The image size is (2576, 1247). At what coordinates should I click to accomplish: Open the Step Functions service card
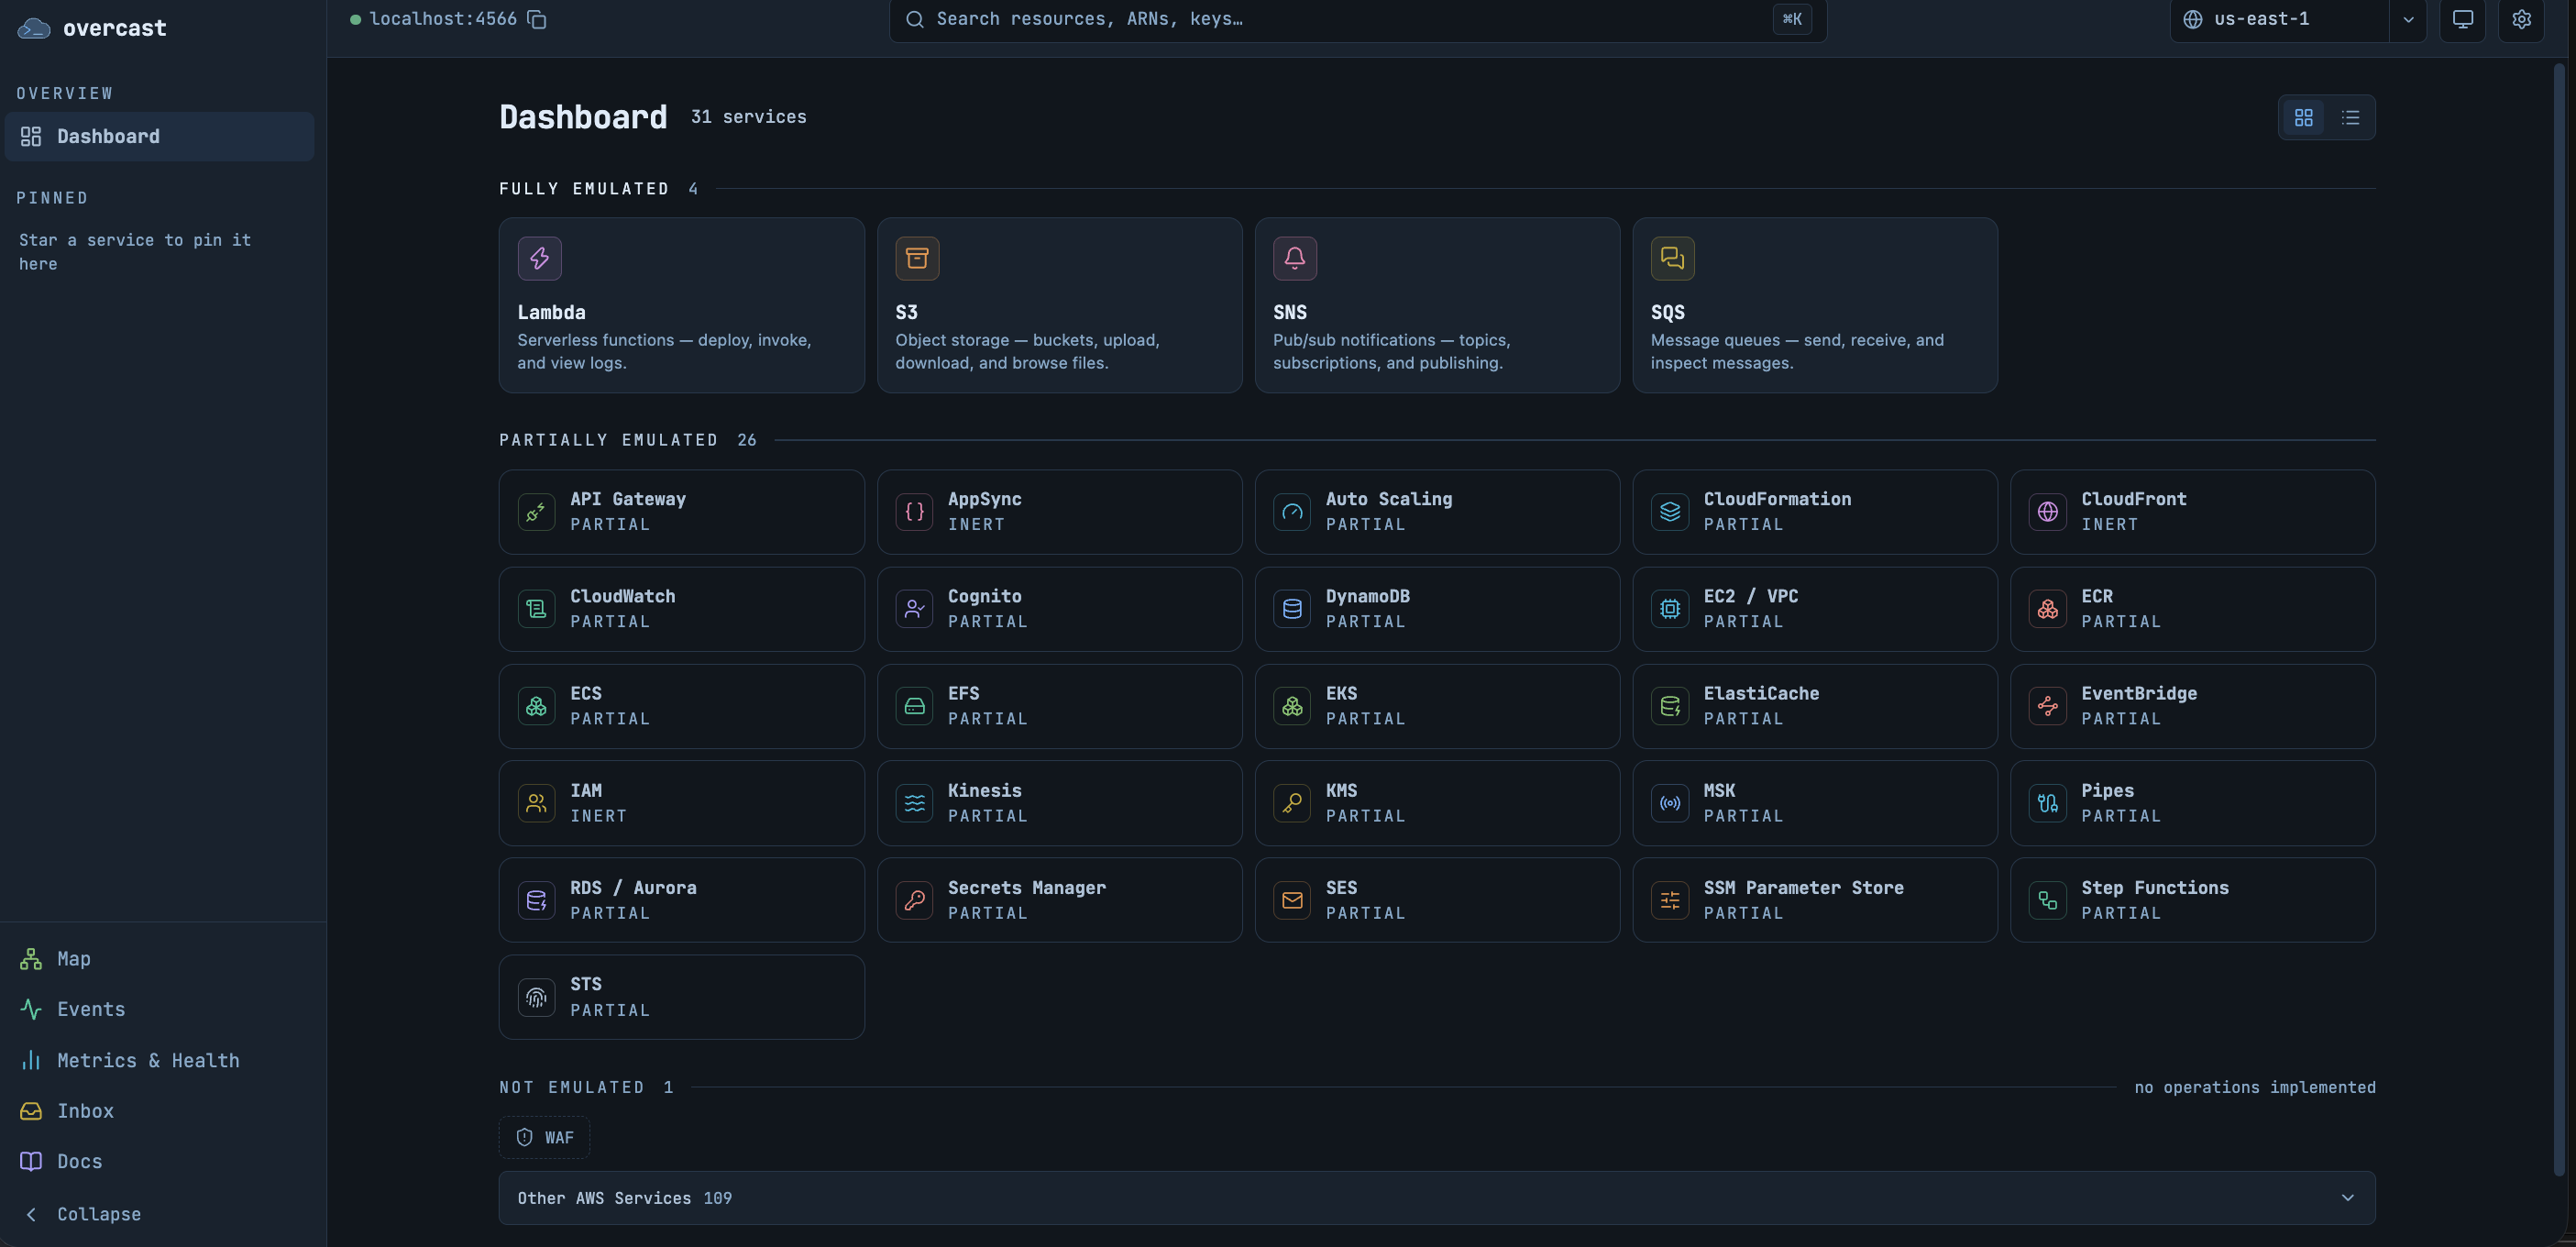(x=2193, y=900)
